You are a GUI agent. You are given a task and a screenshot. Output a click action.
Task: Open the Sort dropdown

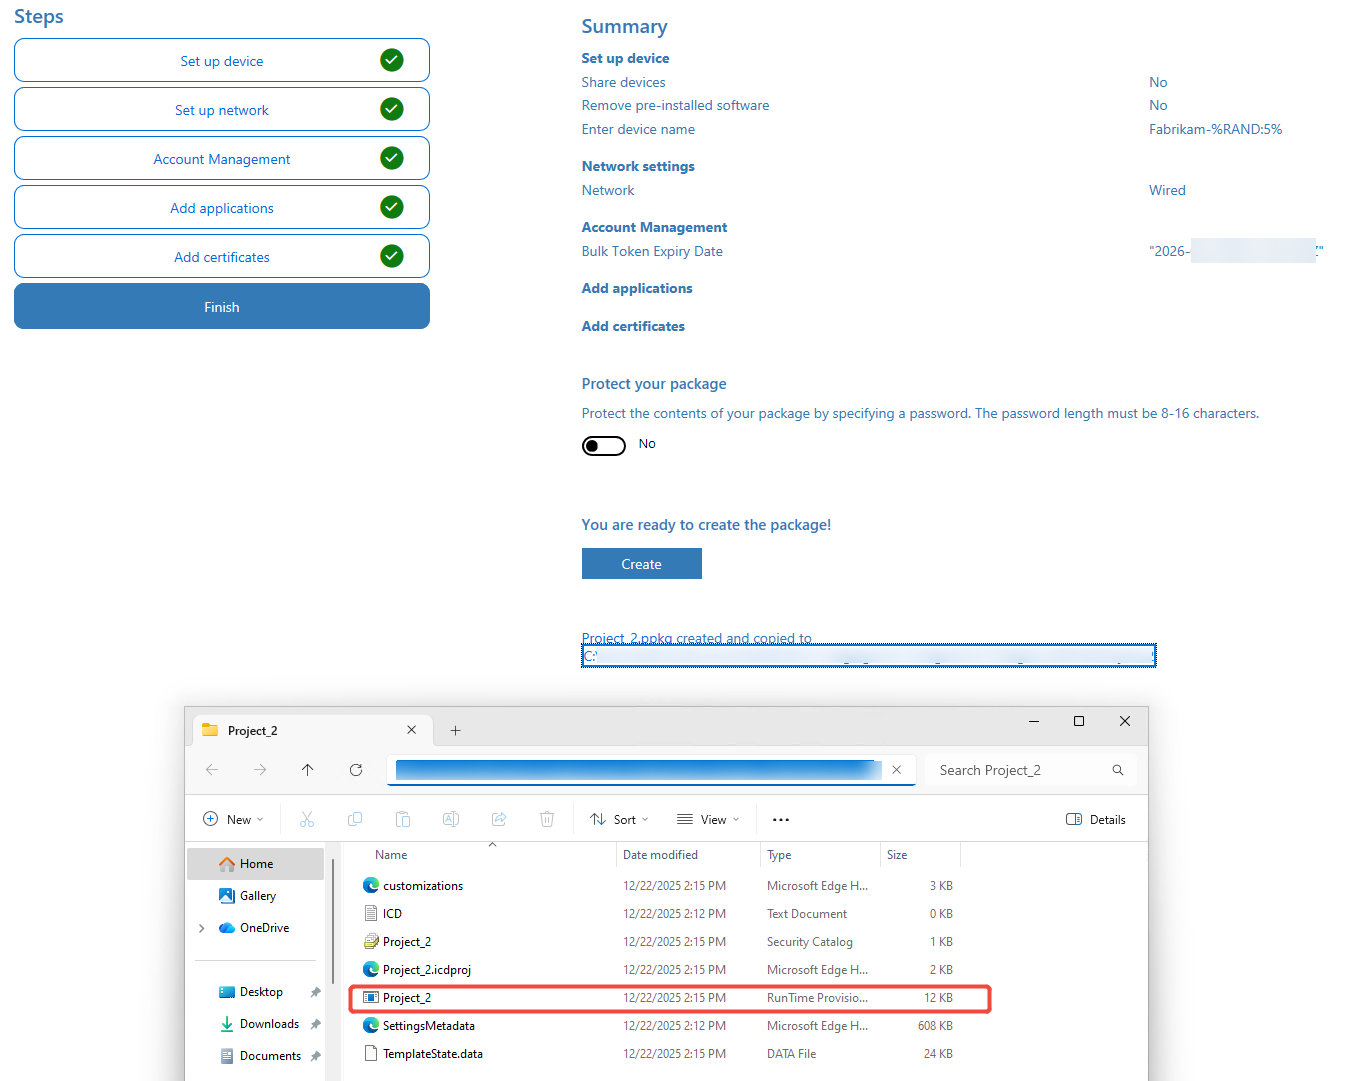[x=619, y=819]
